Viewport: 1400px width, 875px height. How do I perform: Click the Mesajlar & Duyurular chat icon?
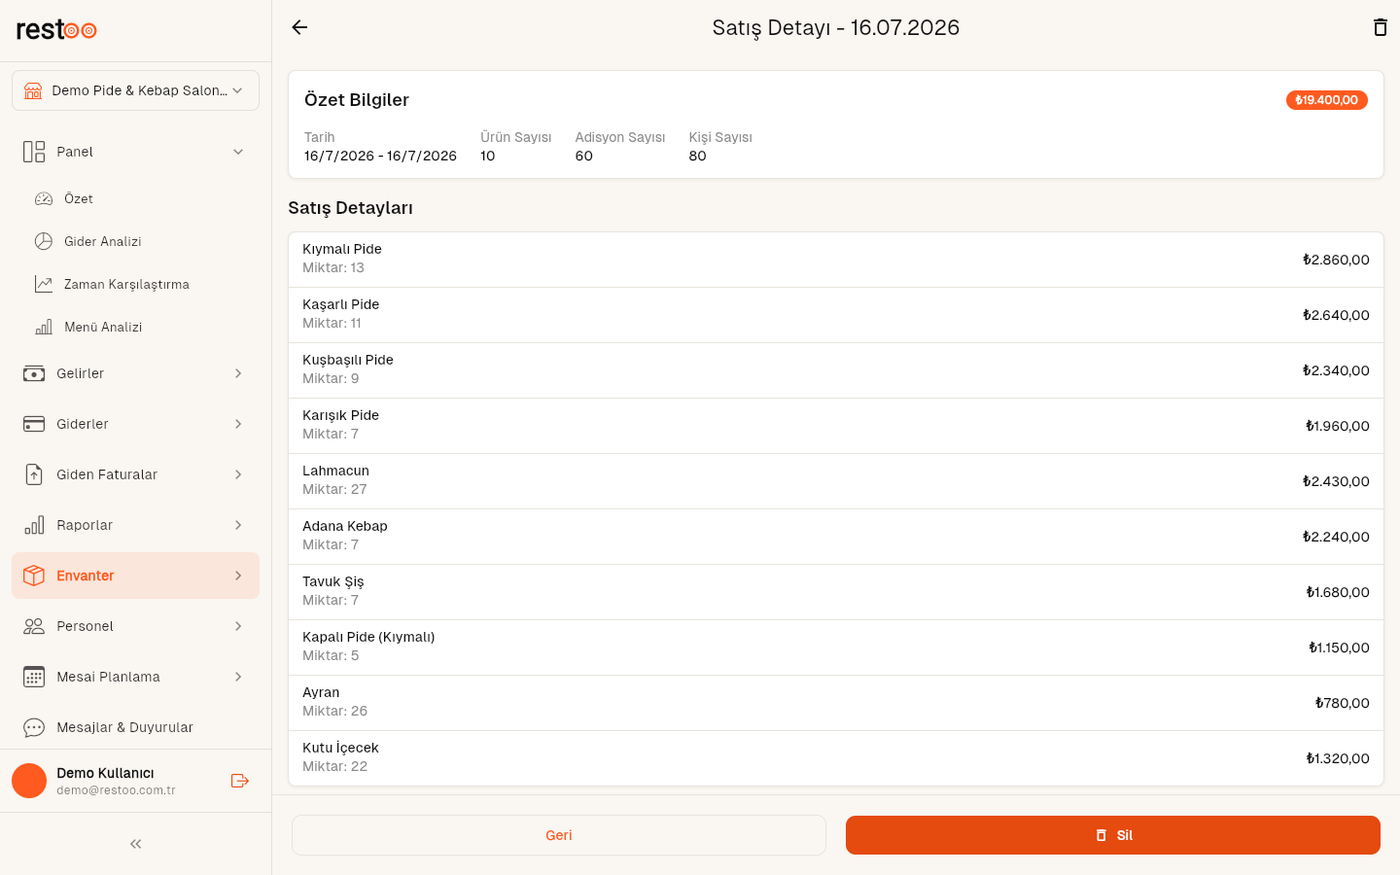[34, 728]
